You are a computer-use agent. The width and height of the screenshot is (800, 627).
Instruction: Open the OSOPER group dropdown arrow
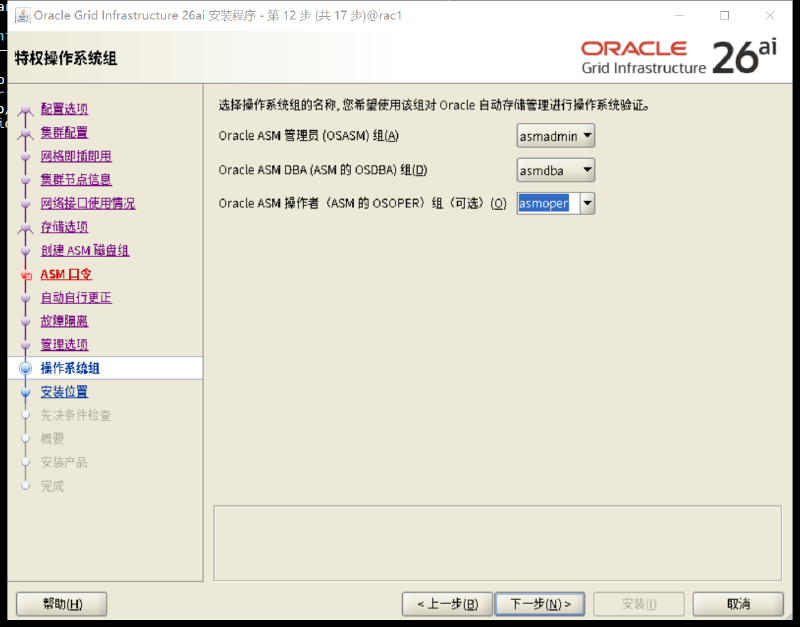pyautogui.click(x=587, y=203)
